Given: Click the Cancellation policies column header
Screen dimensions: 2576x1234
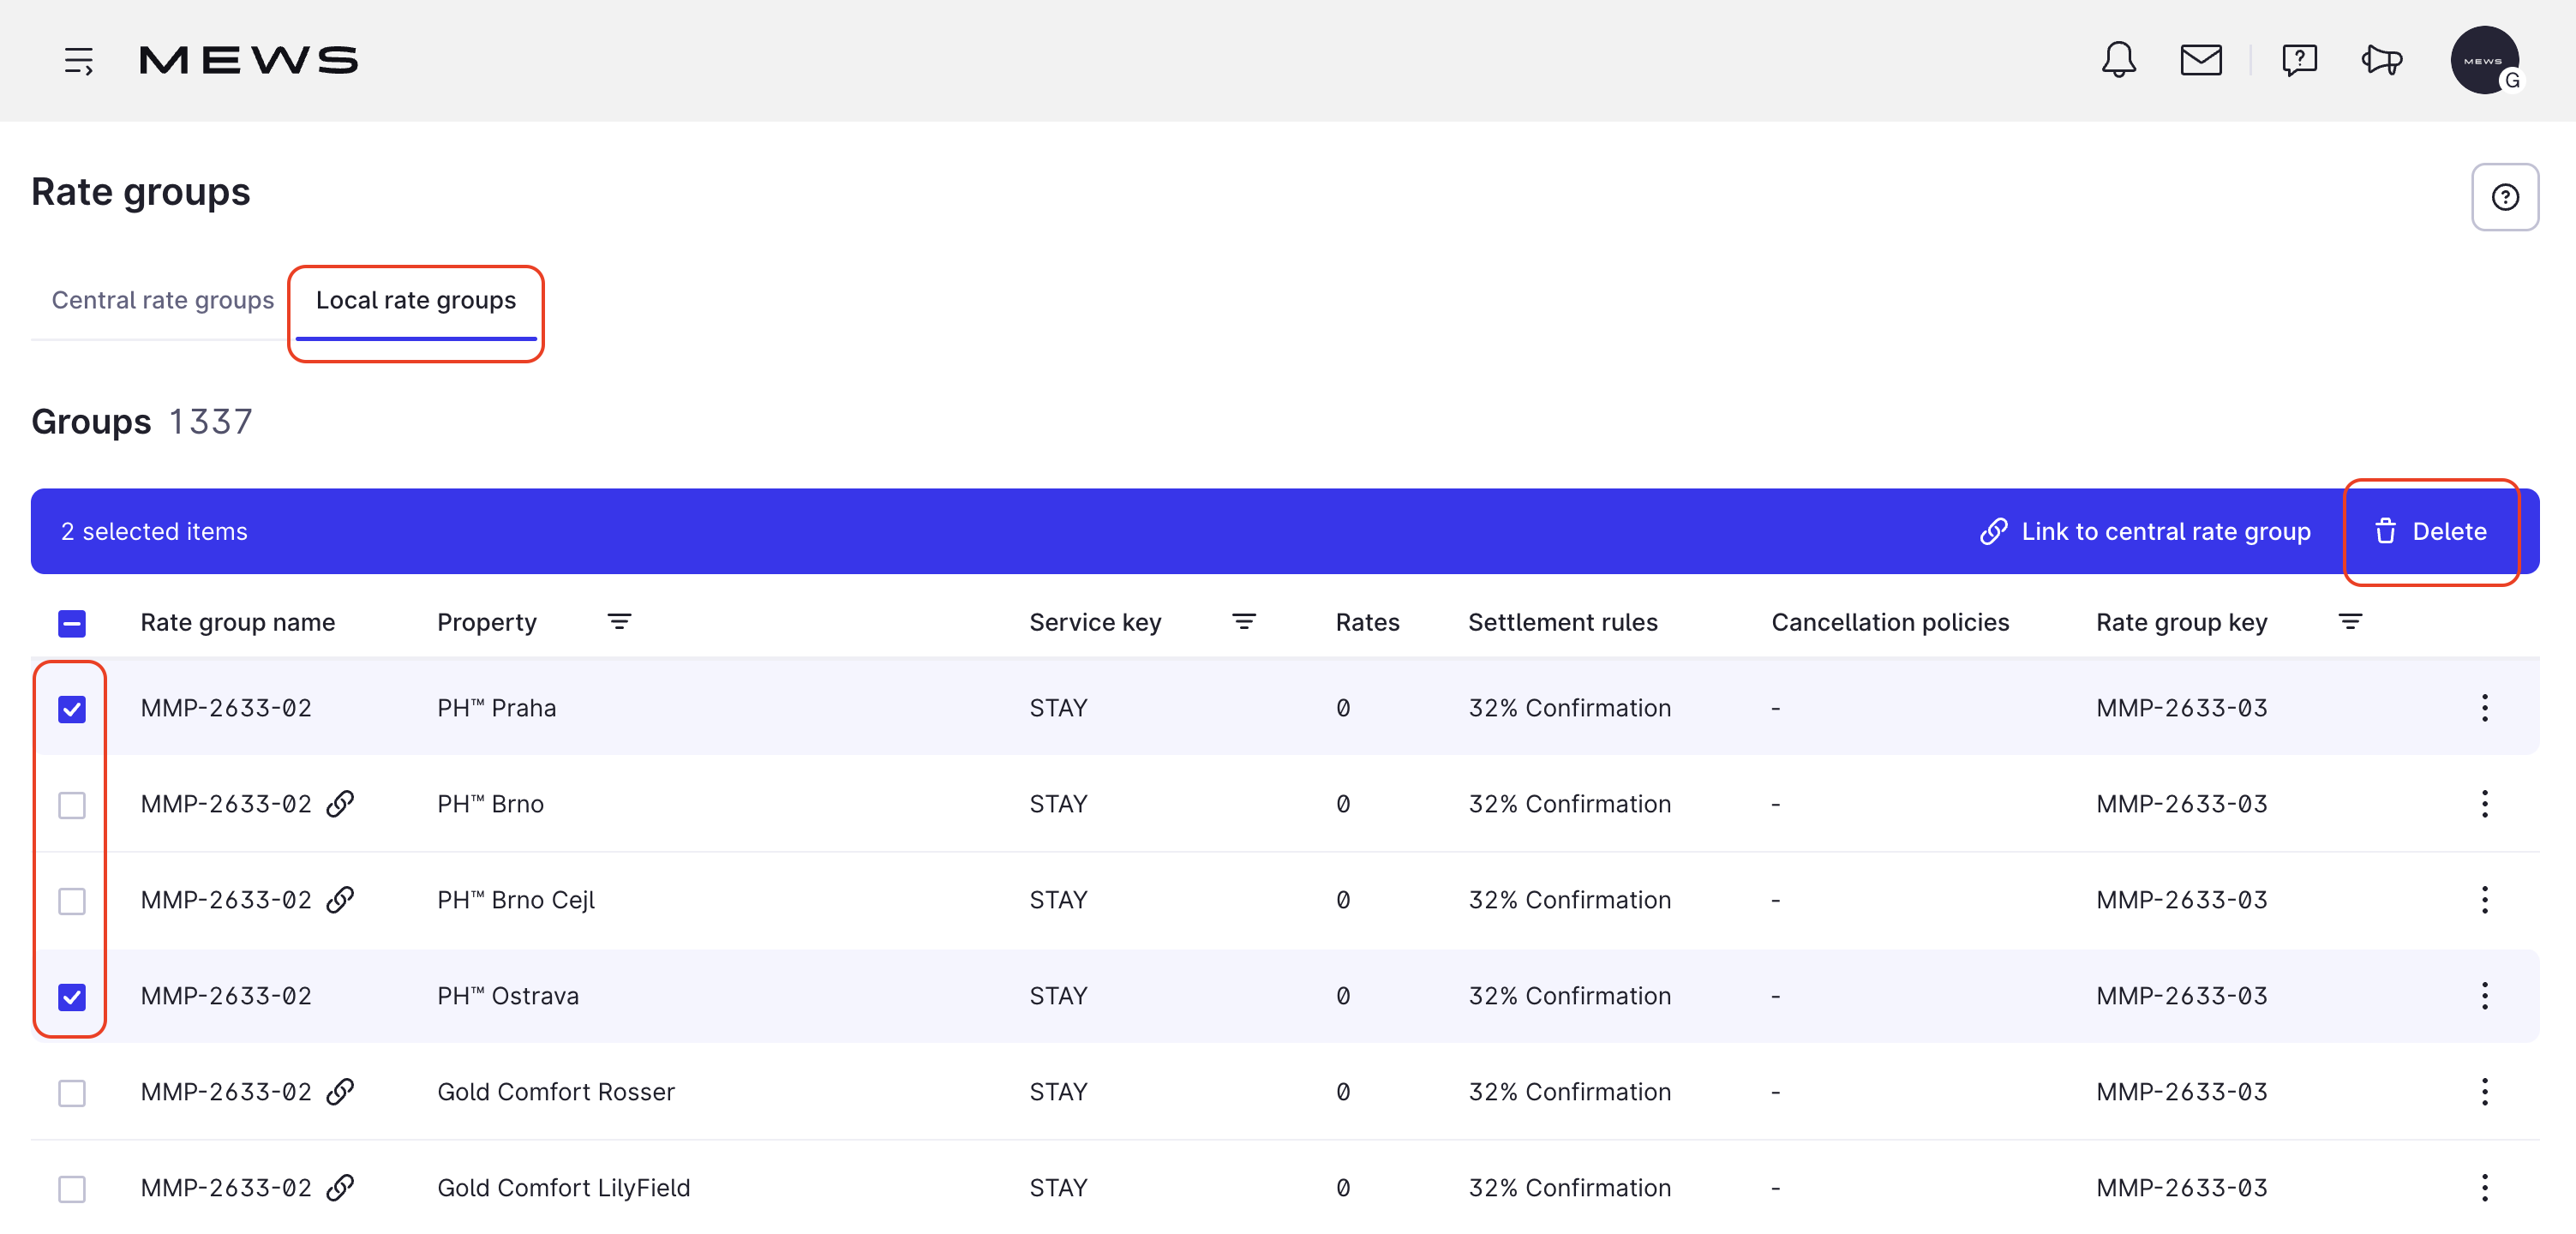Looking at the screenshot, I should 1890,622.
